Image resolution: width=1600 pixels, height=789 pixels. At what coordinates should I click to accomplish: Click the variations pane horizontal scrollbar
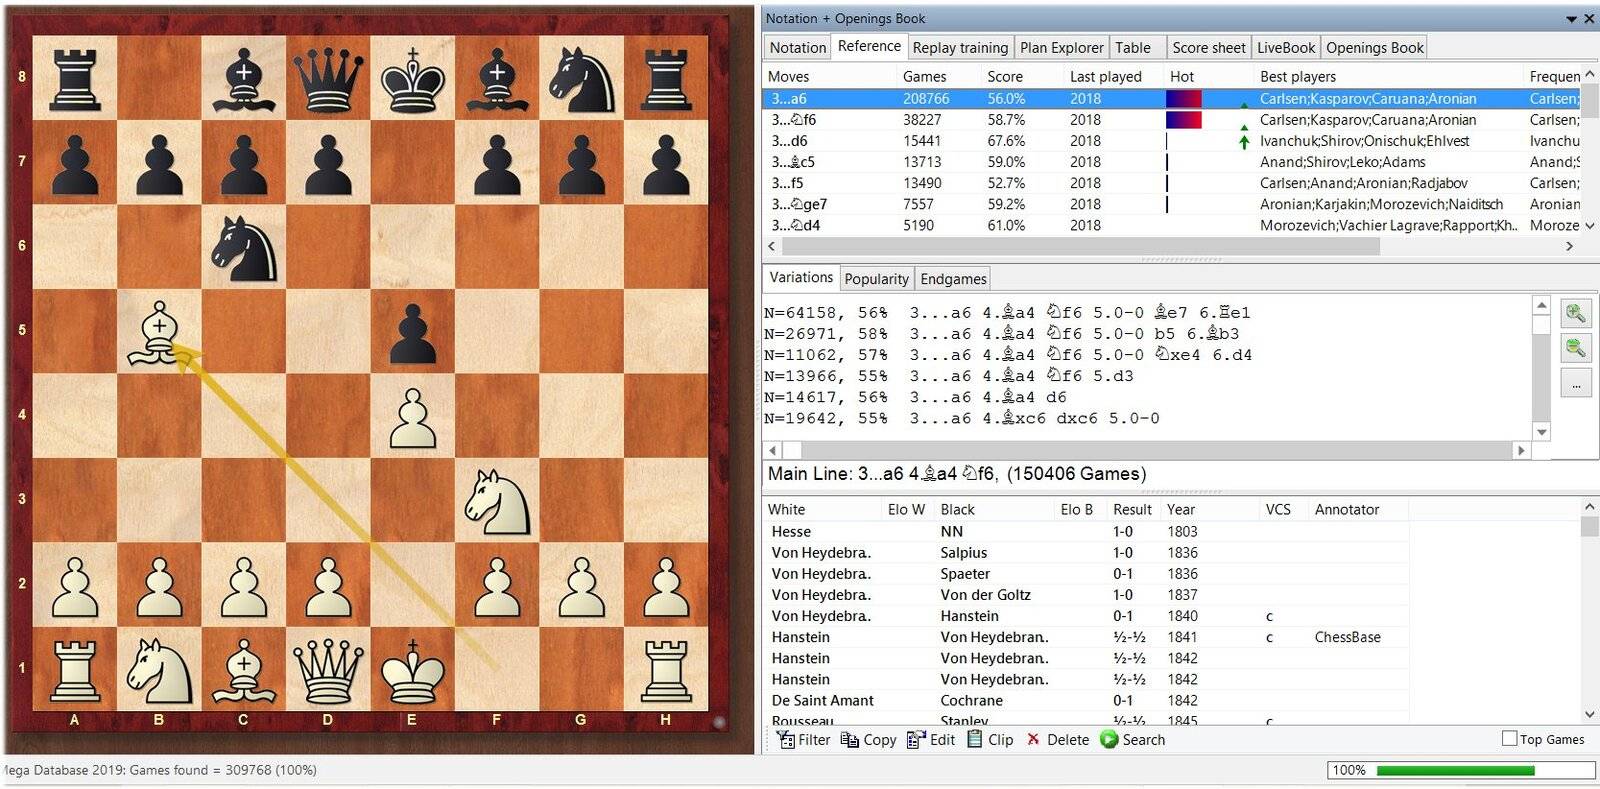(x=1148, y=450)
